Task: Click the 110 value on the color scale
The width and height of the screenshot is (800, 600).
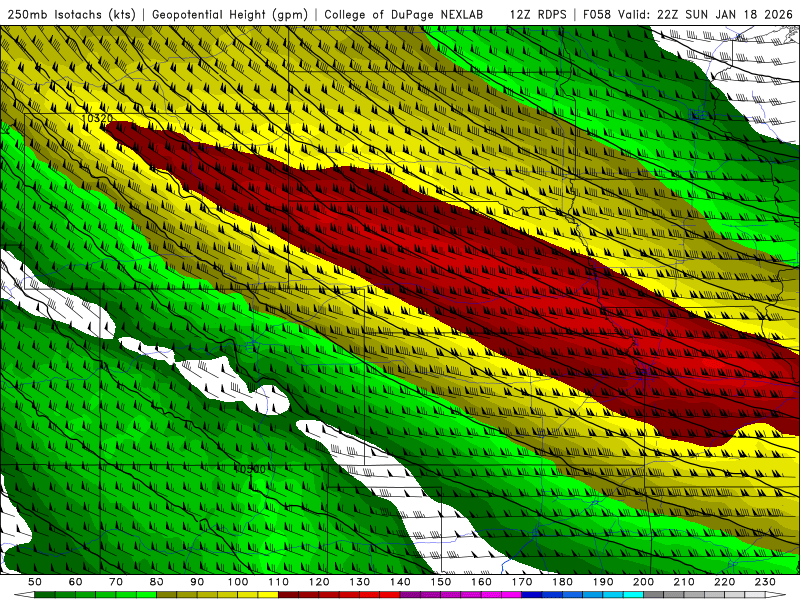Action: [x=279, y=582]
